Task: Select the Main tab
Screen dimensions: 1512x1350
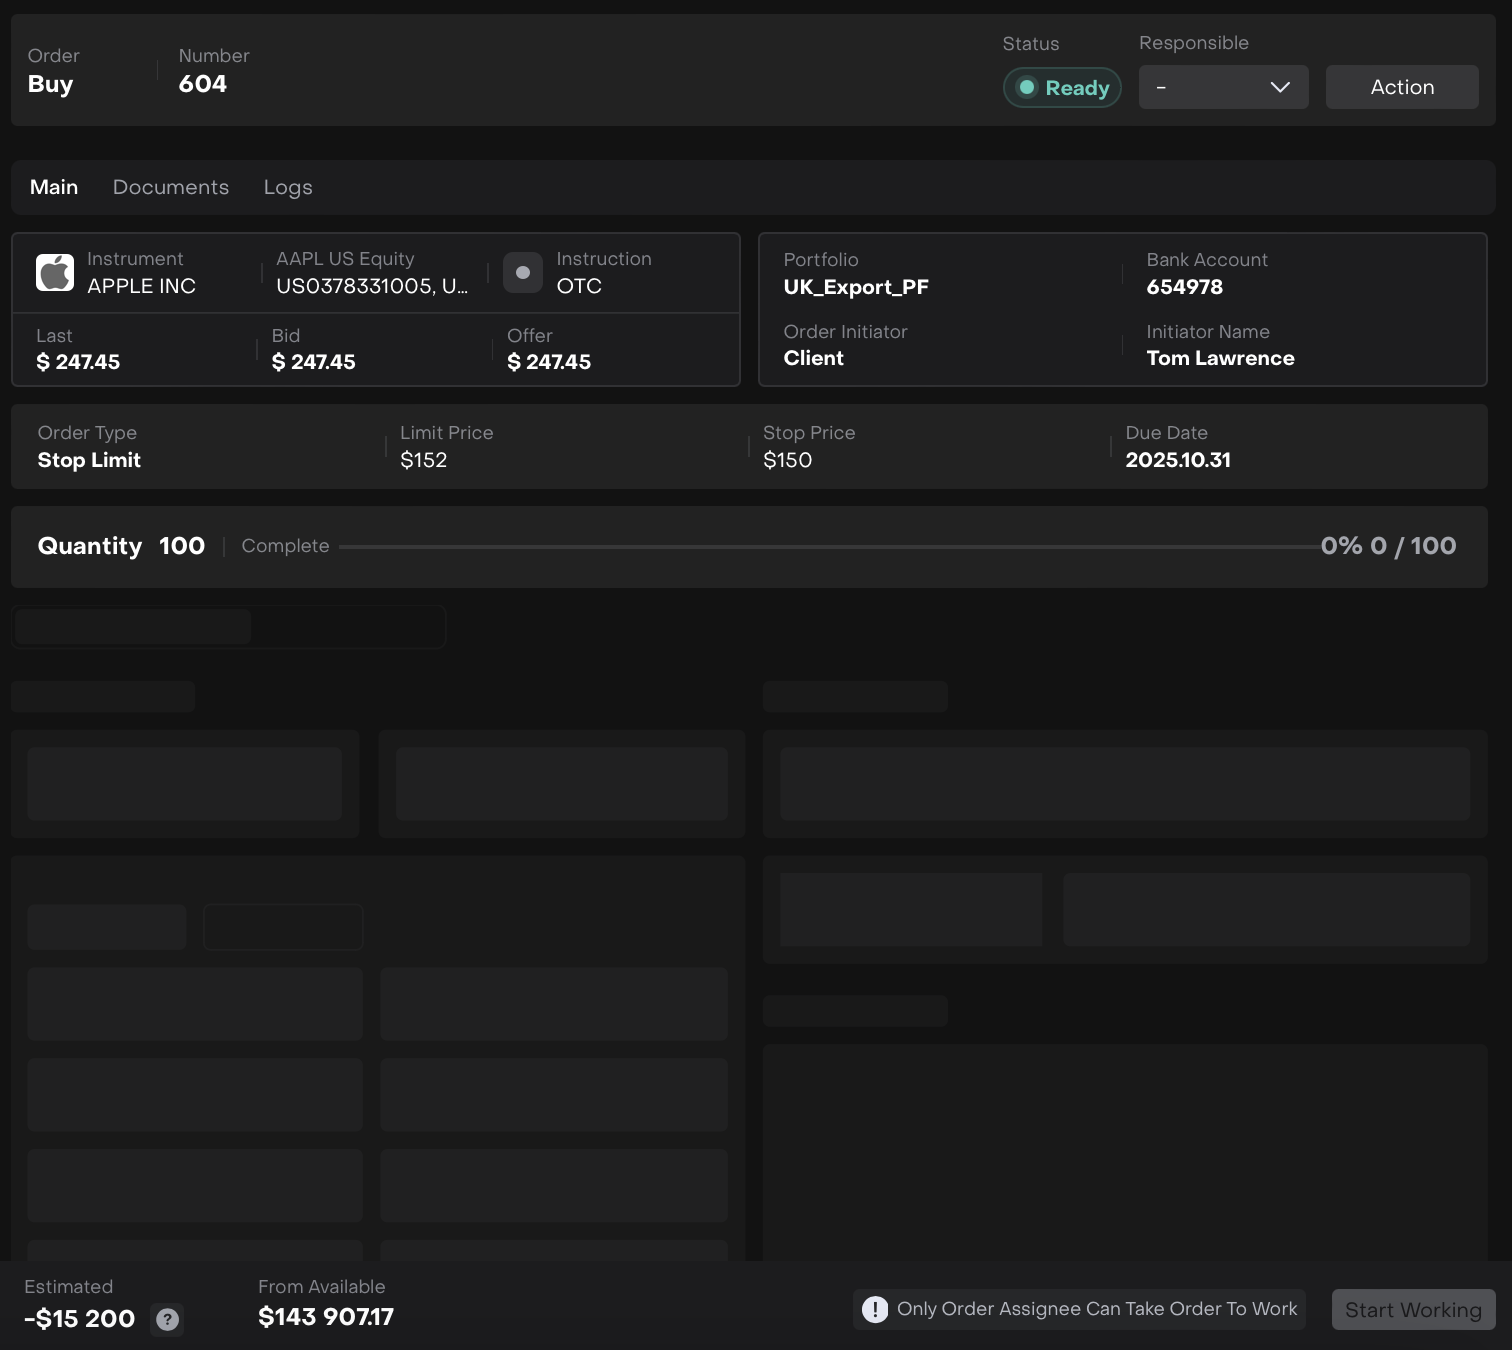Action: click(54, 187)
